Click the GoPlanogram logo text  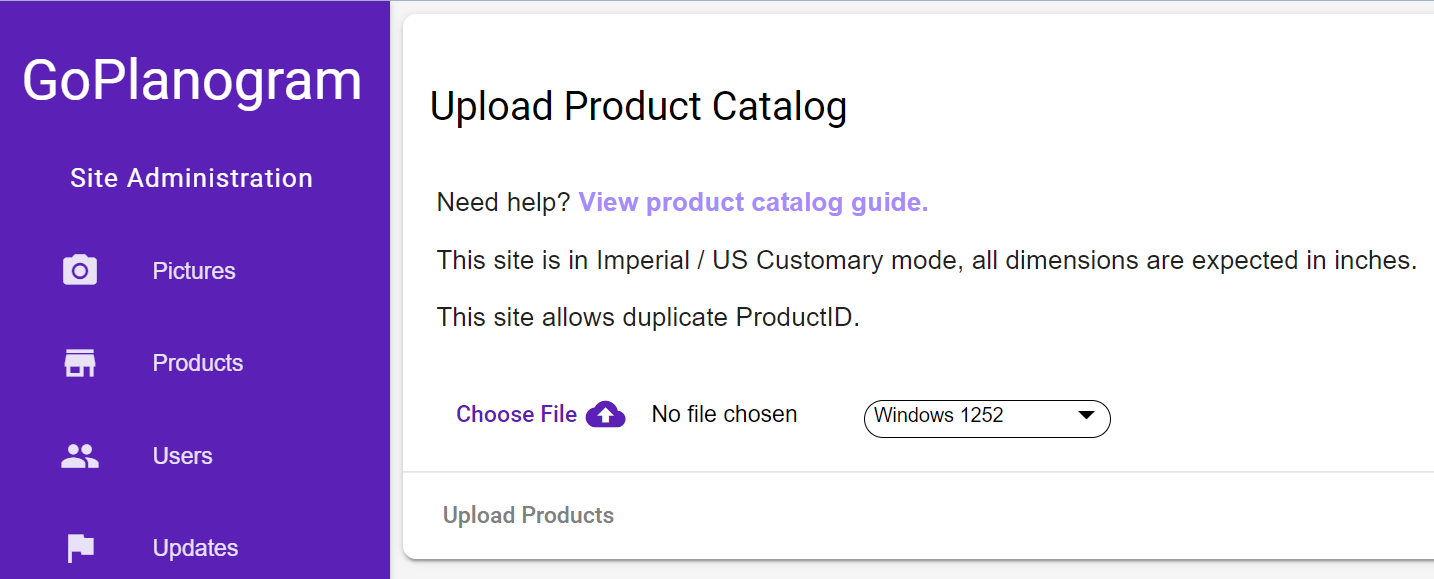tap(192, 80)
